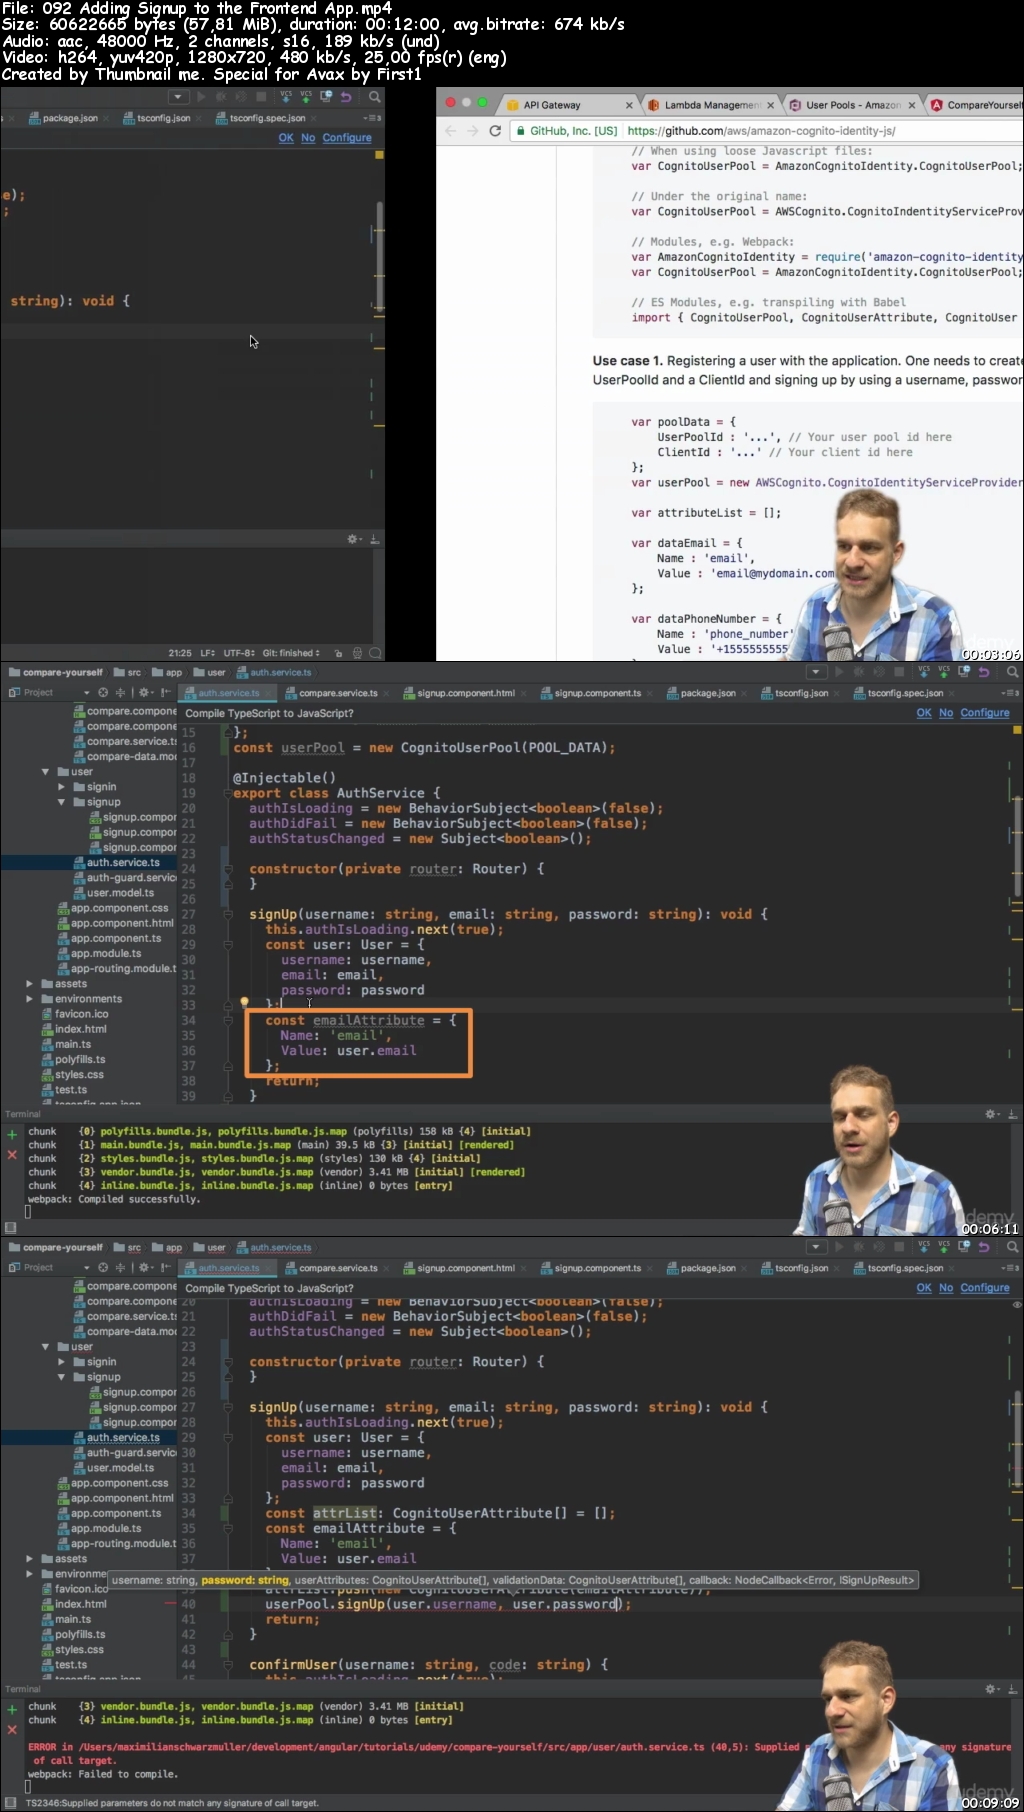Select auth-guard.service file in the 00:09:09 frame
The width and height of the screenshot is (1024, 1812).
[124, 1453]
